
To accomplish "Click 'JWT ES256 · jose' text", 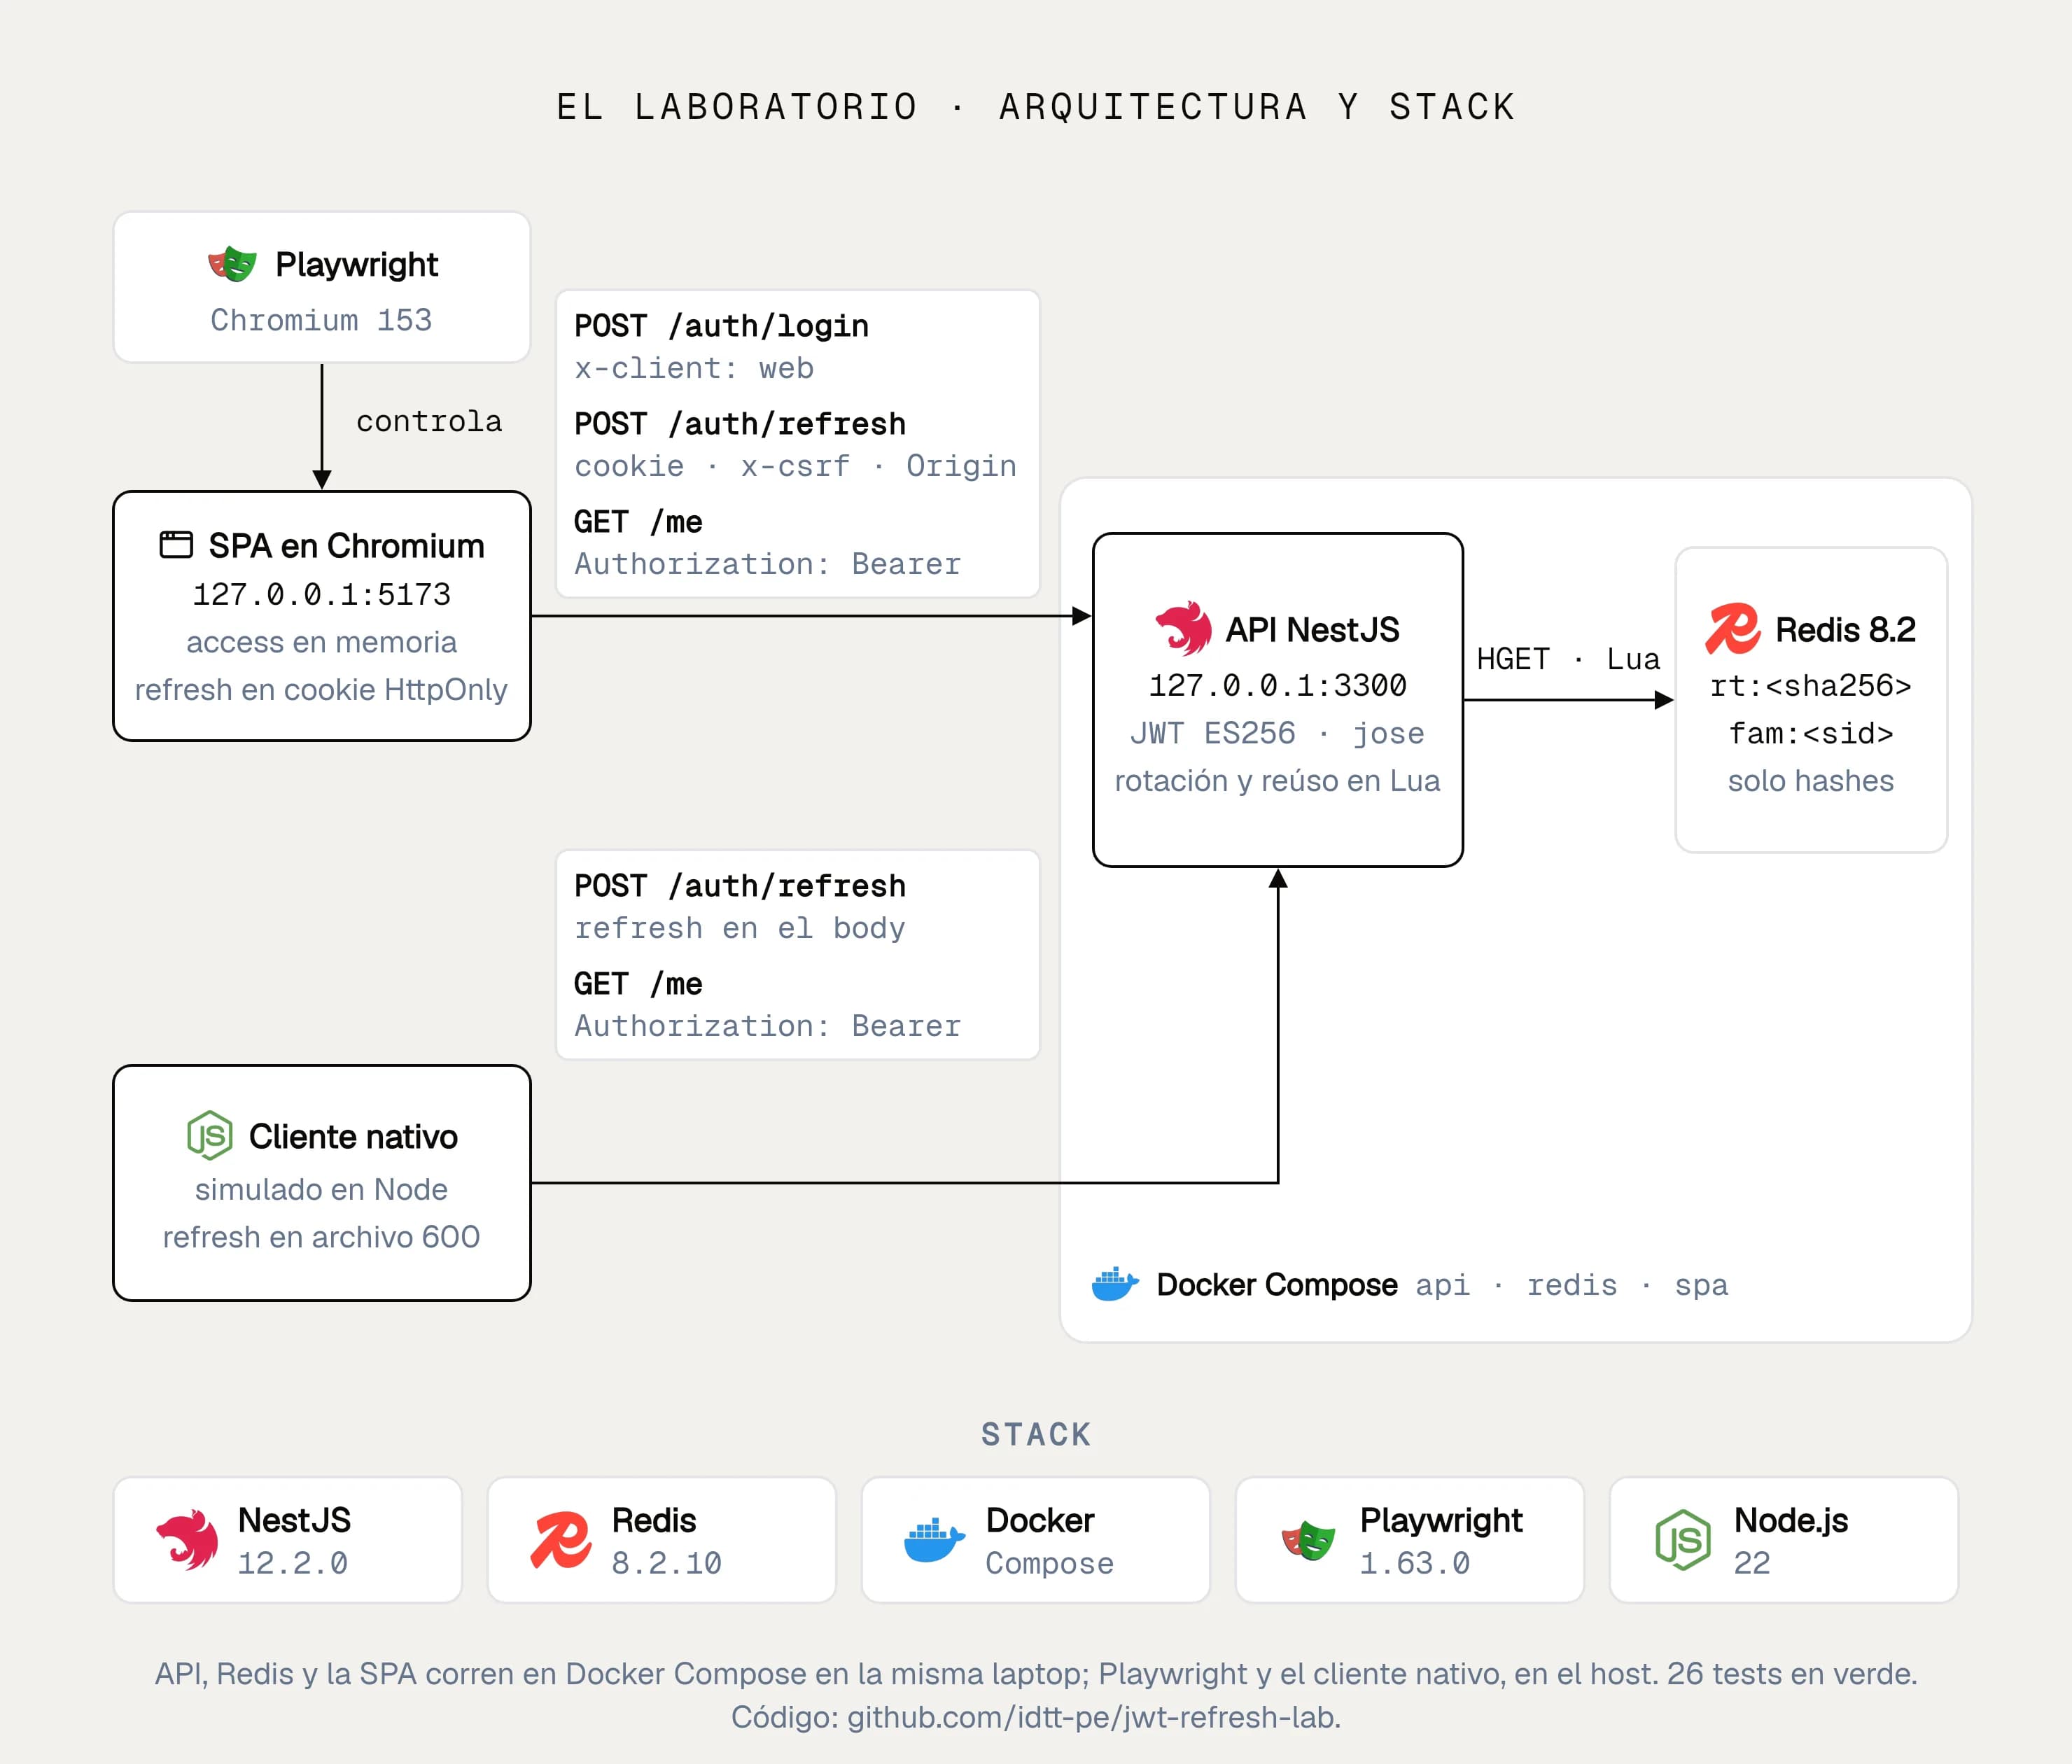I will (1278, 733).
